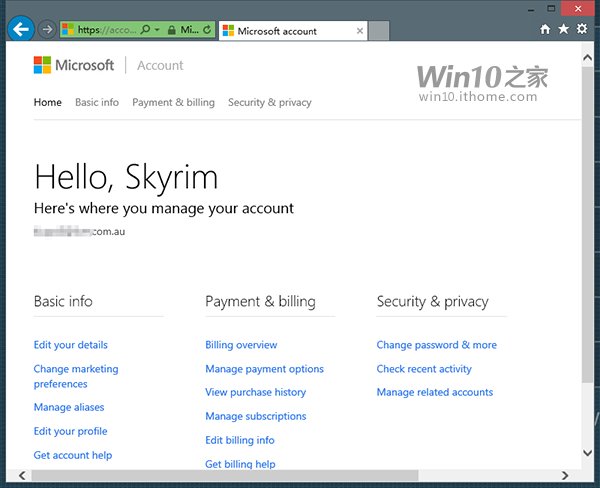
Task: Go back with the browser back arrow
Action: click(x=21, y=29)
